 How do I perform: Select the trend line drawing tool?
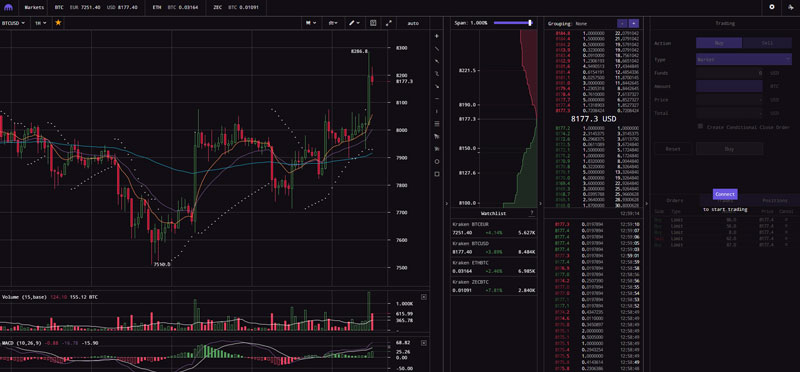(437, 49)
